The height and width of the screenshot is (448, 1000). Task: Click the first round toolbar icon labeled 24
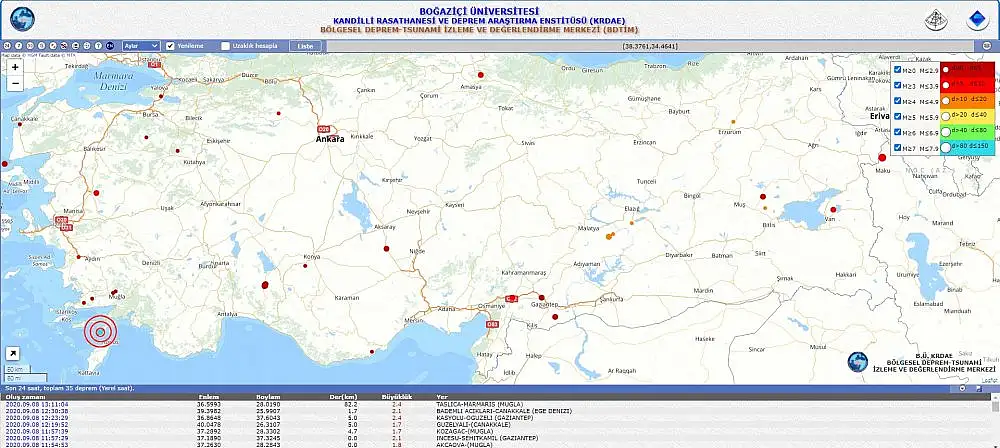point(7,46)
